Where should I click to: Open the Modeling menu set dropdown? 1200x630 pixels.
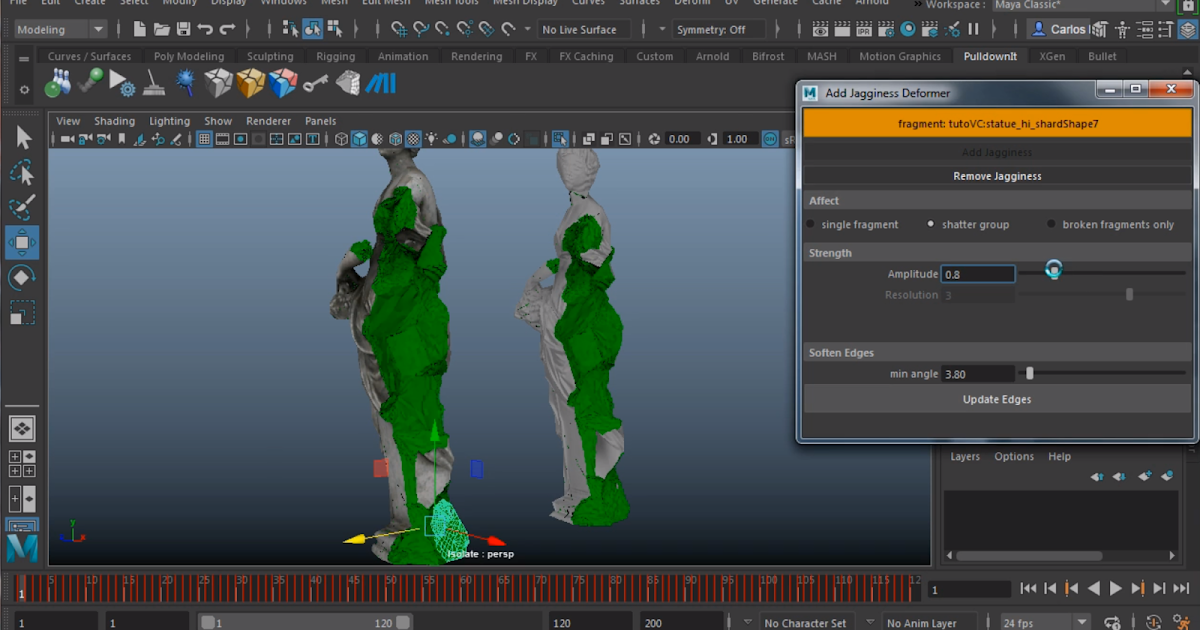(x=60, y=29)
